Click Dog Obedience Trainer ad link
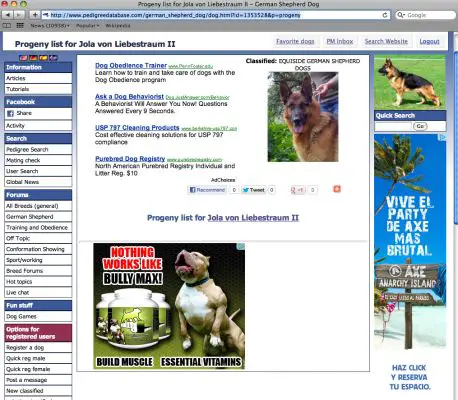This screenshot has height=400, width=458. pos(131,66)
